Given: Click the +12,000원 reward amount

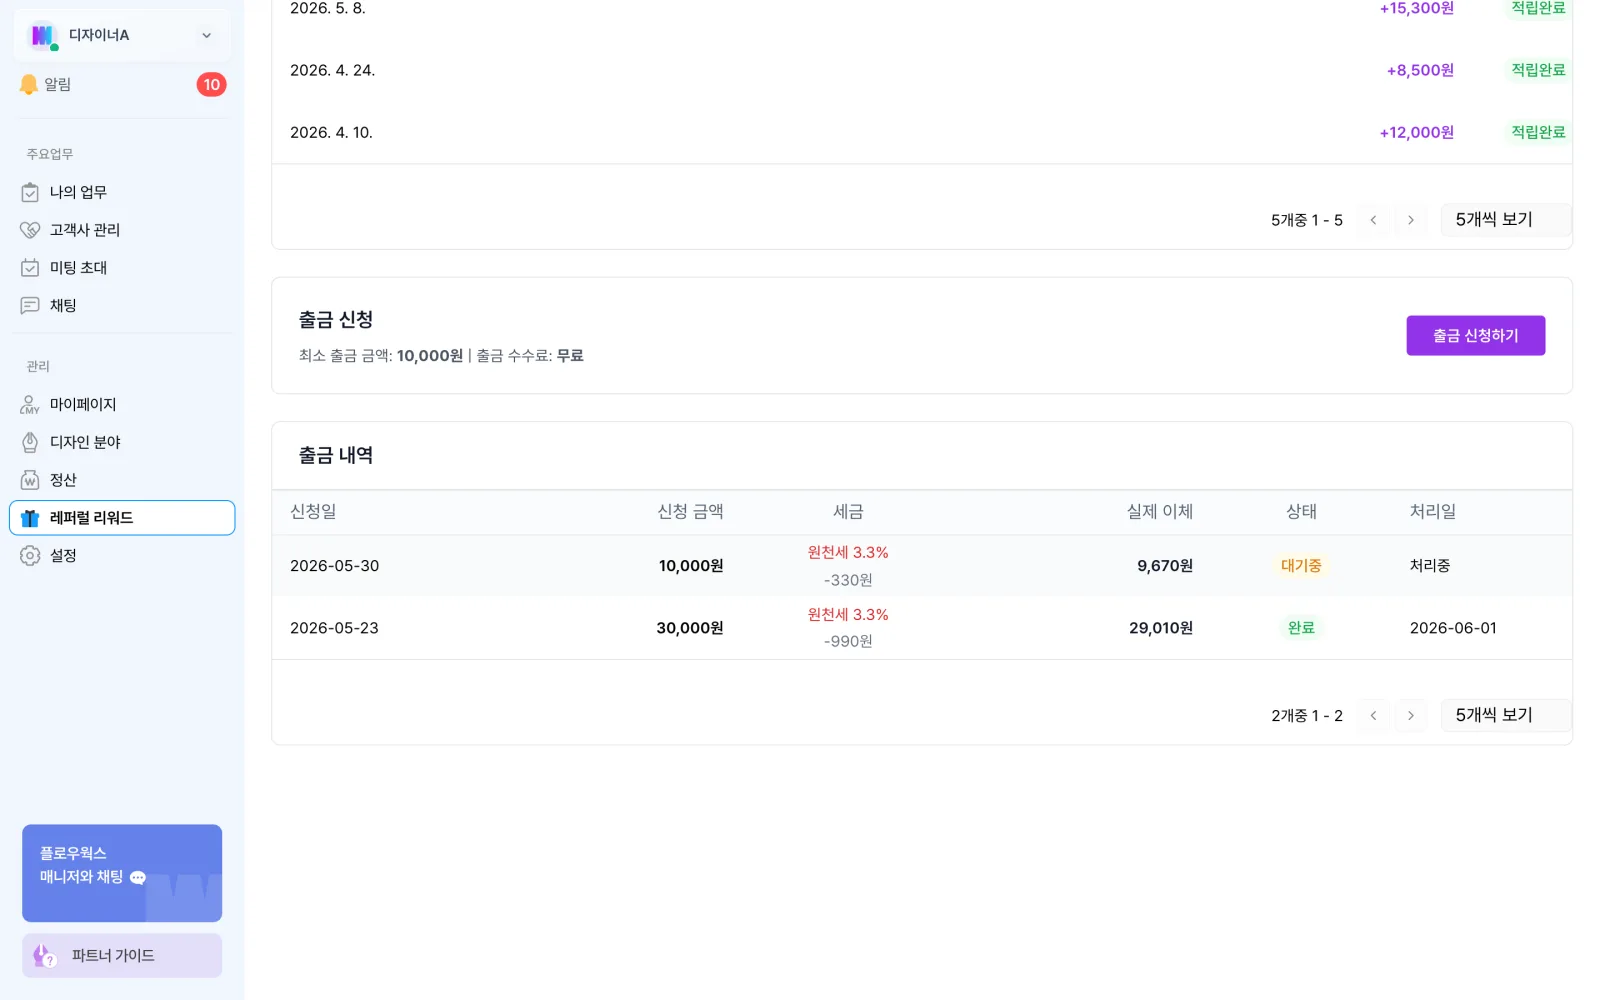Looking at the screenshot, I should click(1417, 132).
